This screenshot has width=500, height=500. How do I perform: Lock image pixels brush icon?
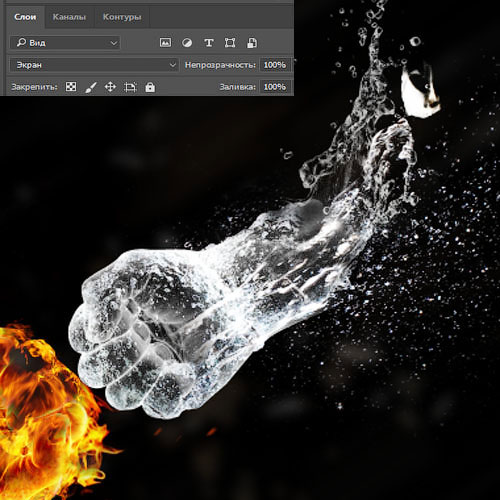pos(91,87)
